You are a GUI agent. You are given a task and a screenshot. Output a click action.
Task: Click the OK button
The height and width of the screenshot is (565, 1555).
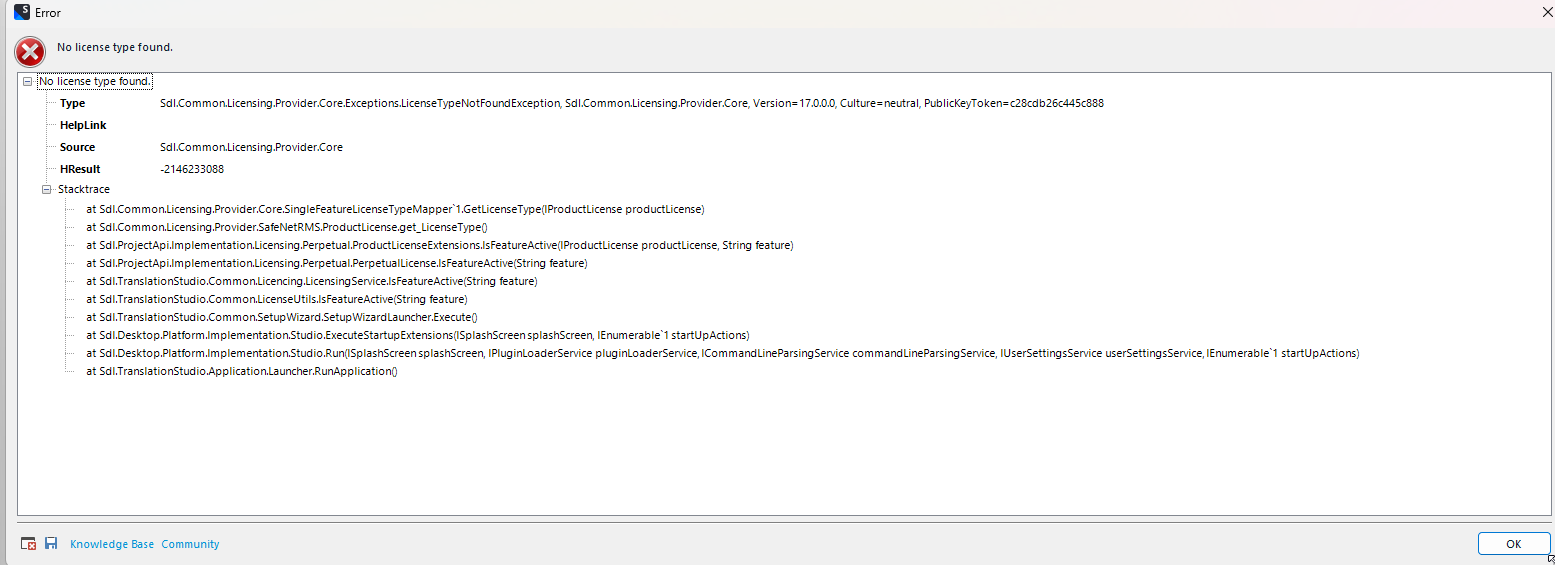coord(1513,544)
